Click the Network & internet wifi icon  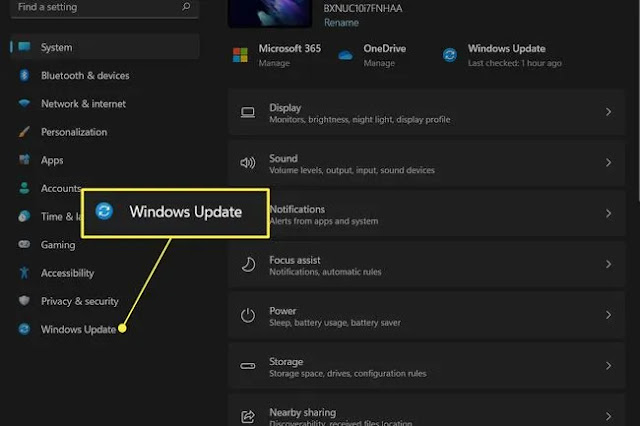pyautogui.click(x=24, y=103)
